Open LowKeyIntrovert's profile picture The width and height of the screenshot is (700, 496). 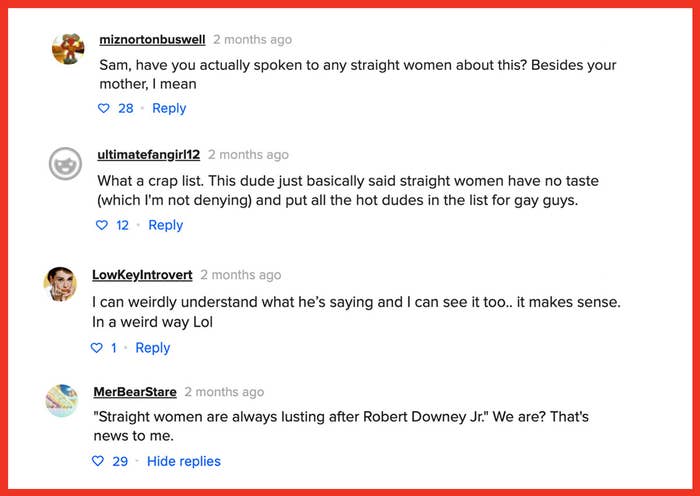coord(60,284)
